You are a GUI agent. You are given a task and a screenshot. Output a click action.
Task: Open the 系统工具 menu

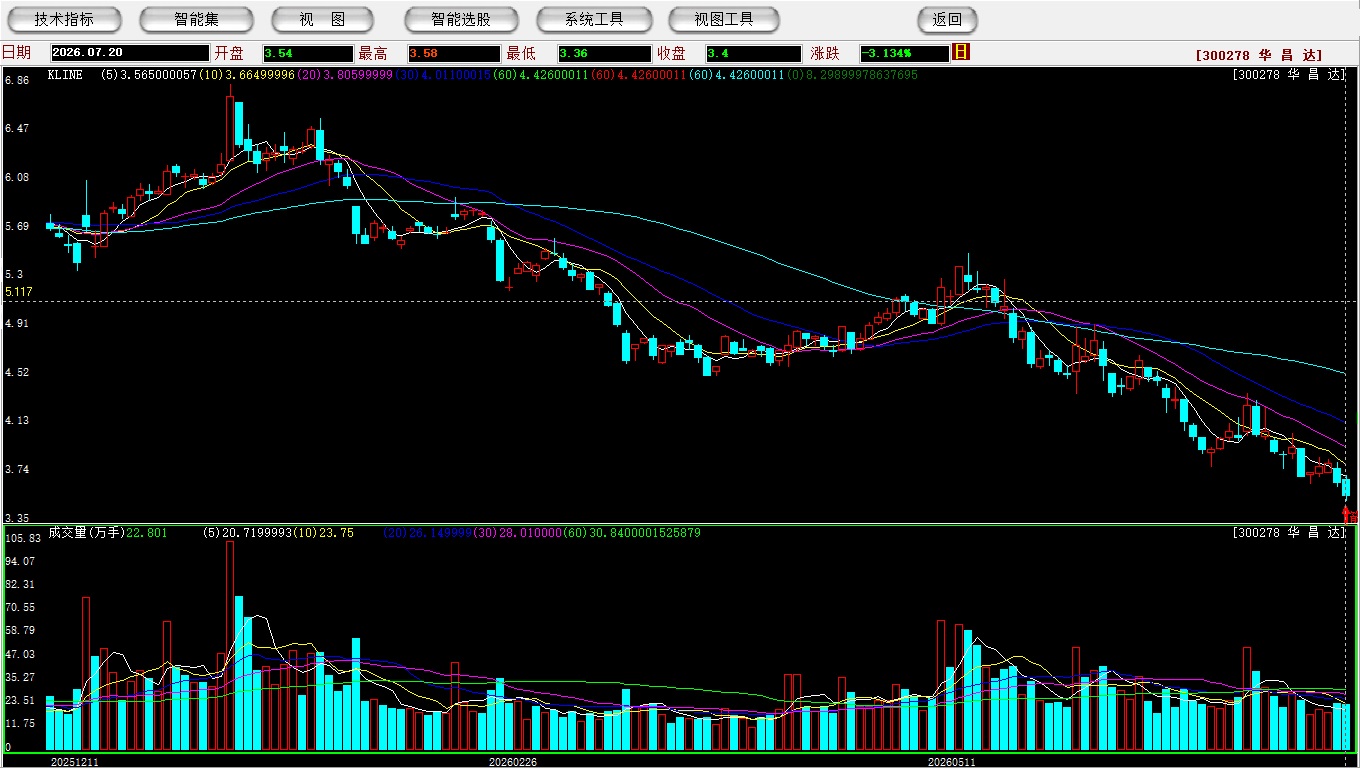594,19
